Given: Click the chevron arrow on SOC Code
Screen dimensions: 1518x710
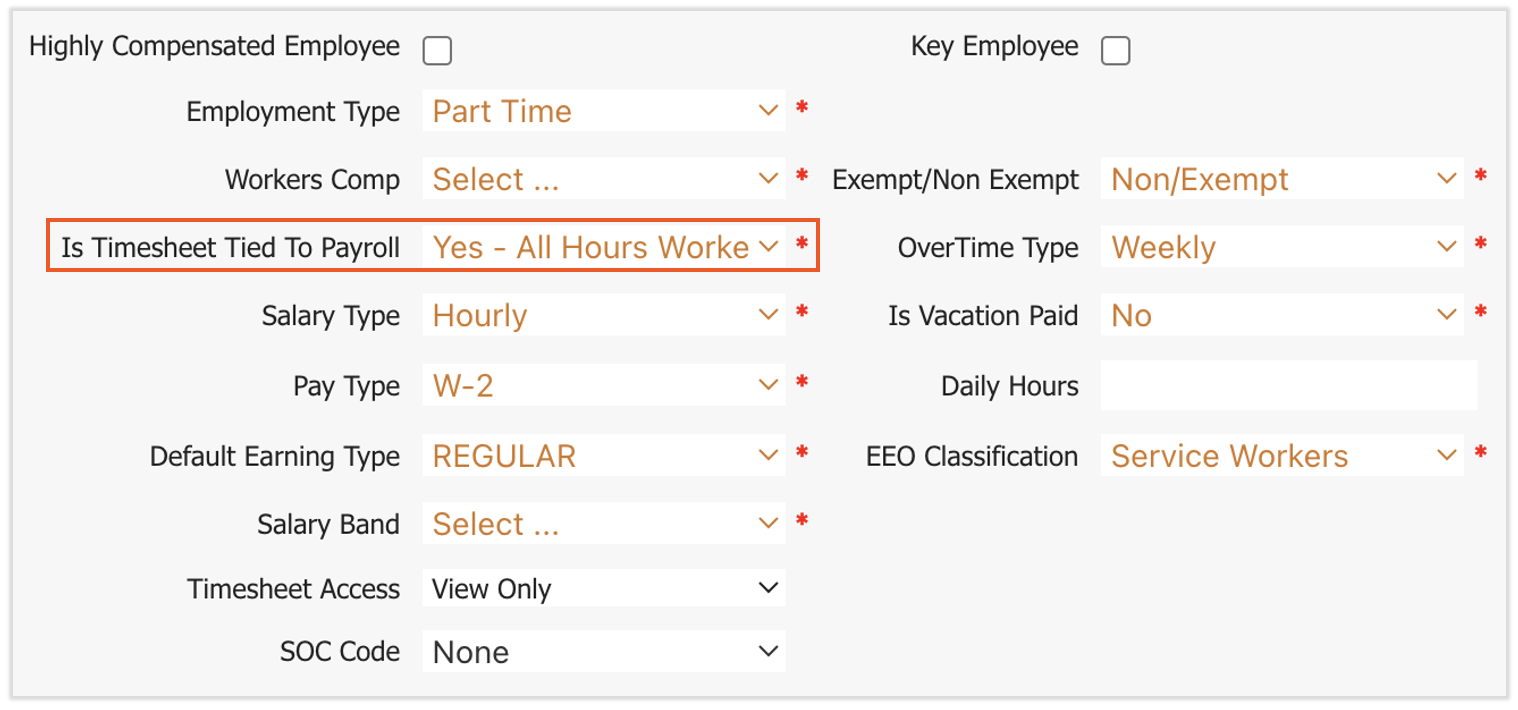Looking at the screenshot, I should 768,652.
